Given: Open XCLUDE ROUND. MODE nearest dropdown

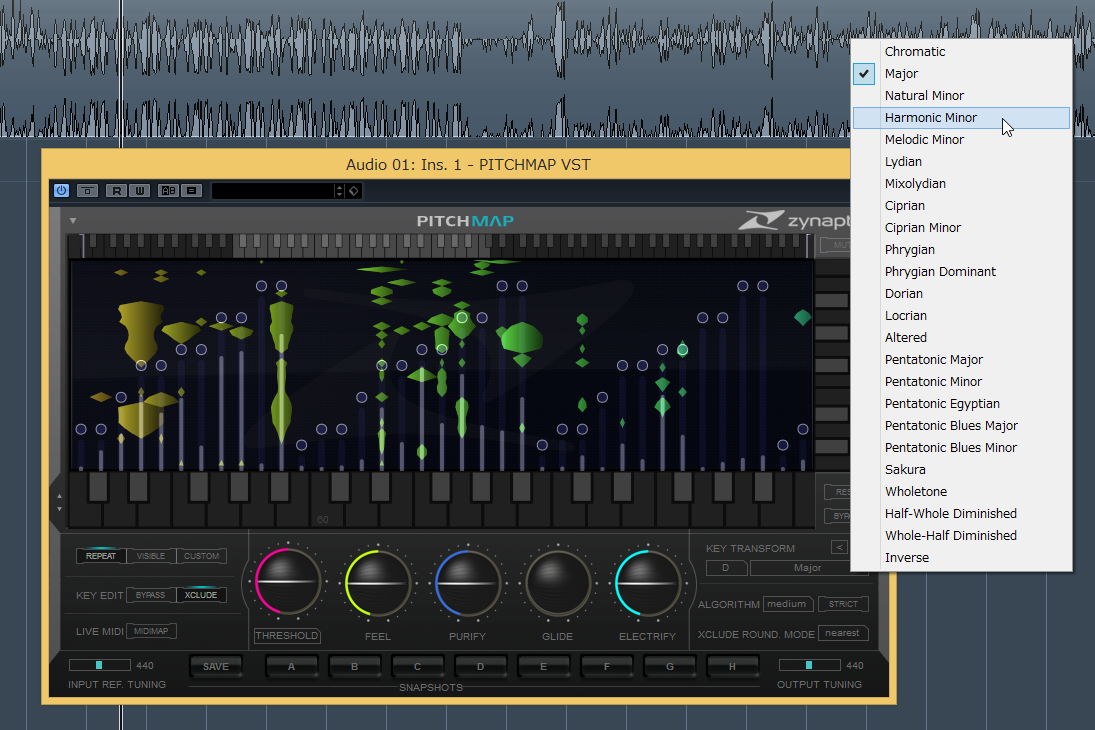Looking at the screenshot, I should point(843,633).
